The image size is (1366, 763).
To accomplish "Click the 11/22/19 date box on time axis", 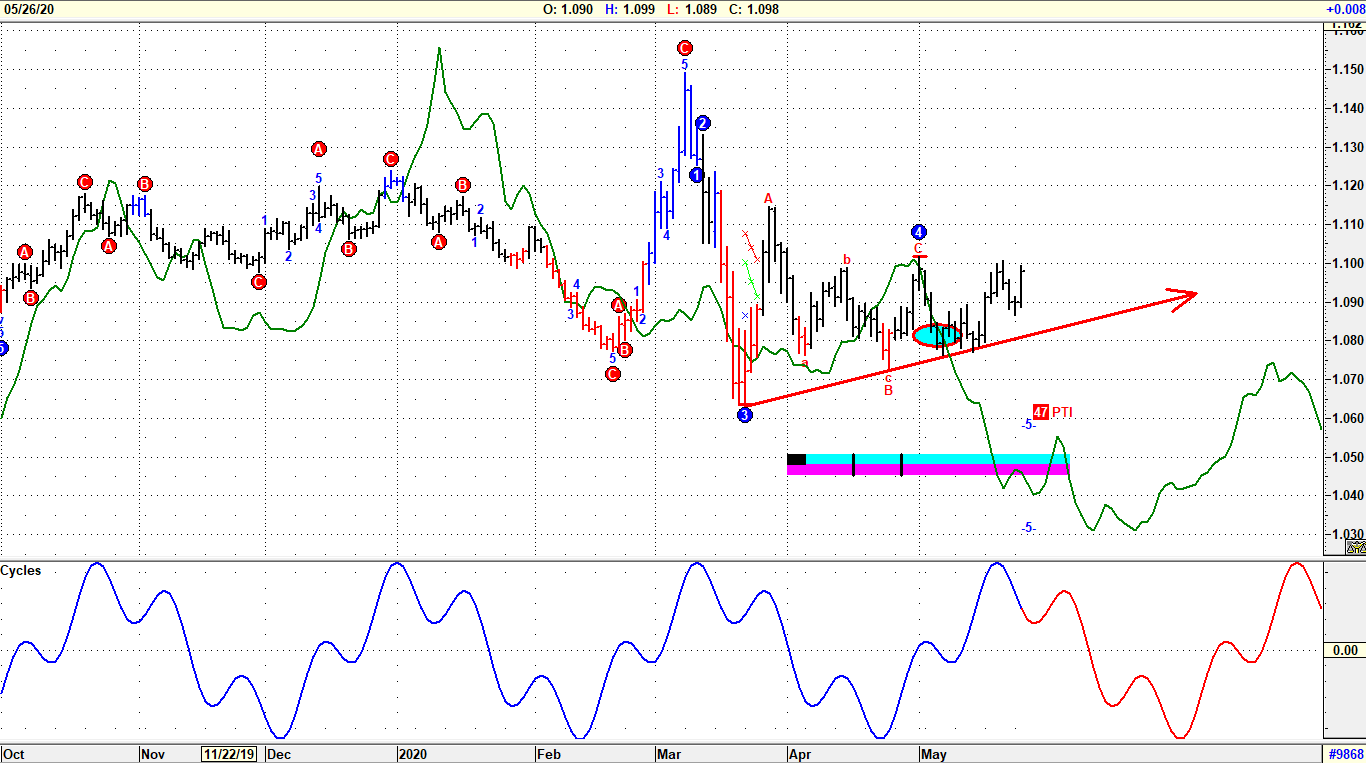I will point(229,754).
